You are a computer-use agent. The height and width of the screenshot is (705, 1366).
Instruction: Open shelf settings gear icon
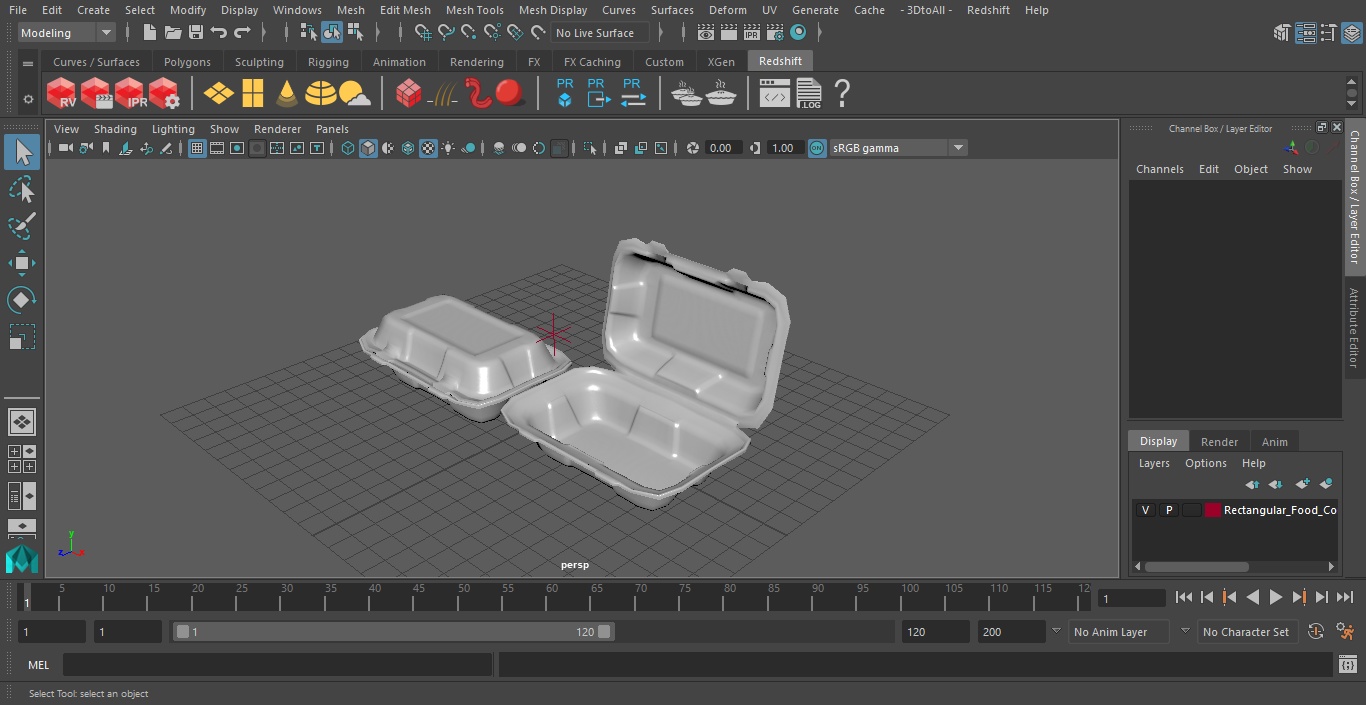pos(28,99)
